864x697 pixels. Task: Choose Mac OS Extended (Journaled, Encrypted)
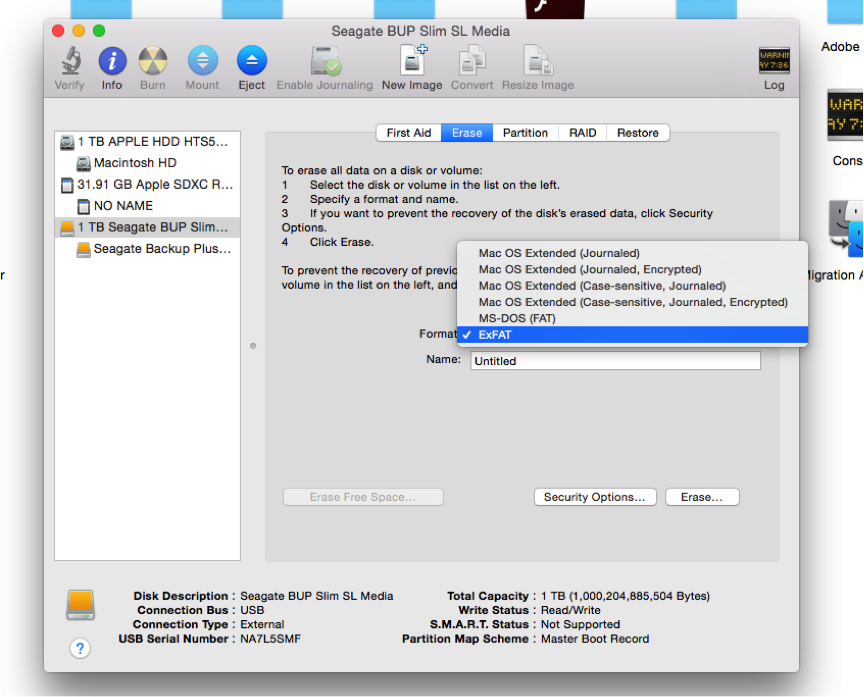coord(633,269)
